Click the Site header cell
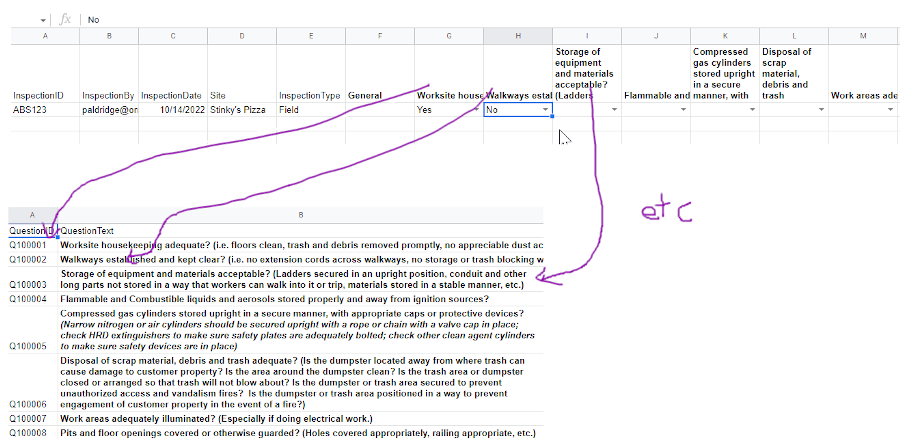This screenshot has height=439, width=900. 242,73
